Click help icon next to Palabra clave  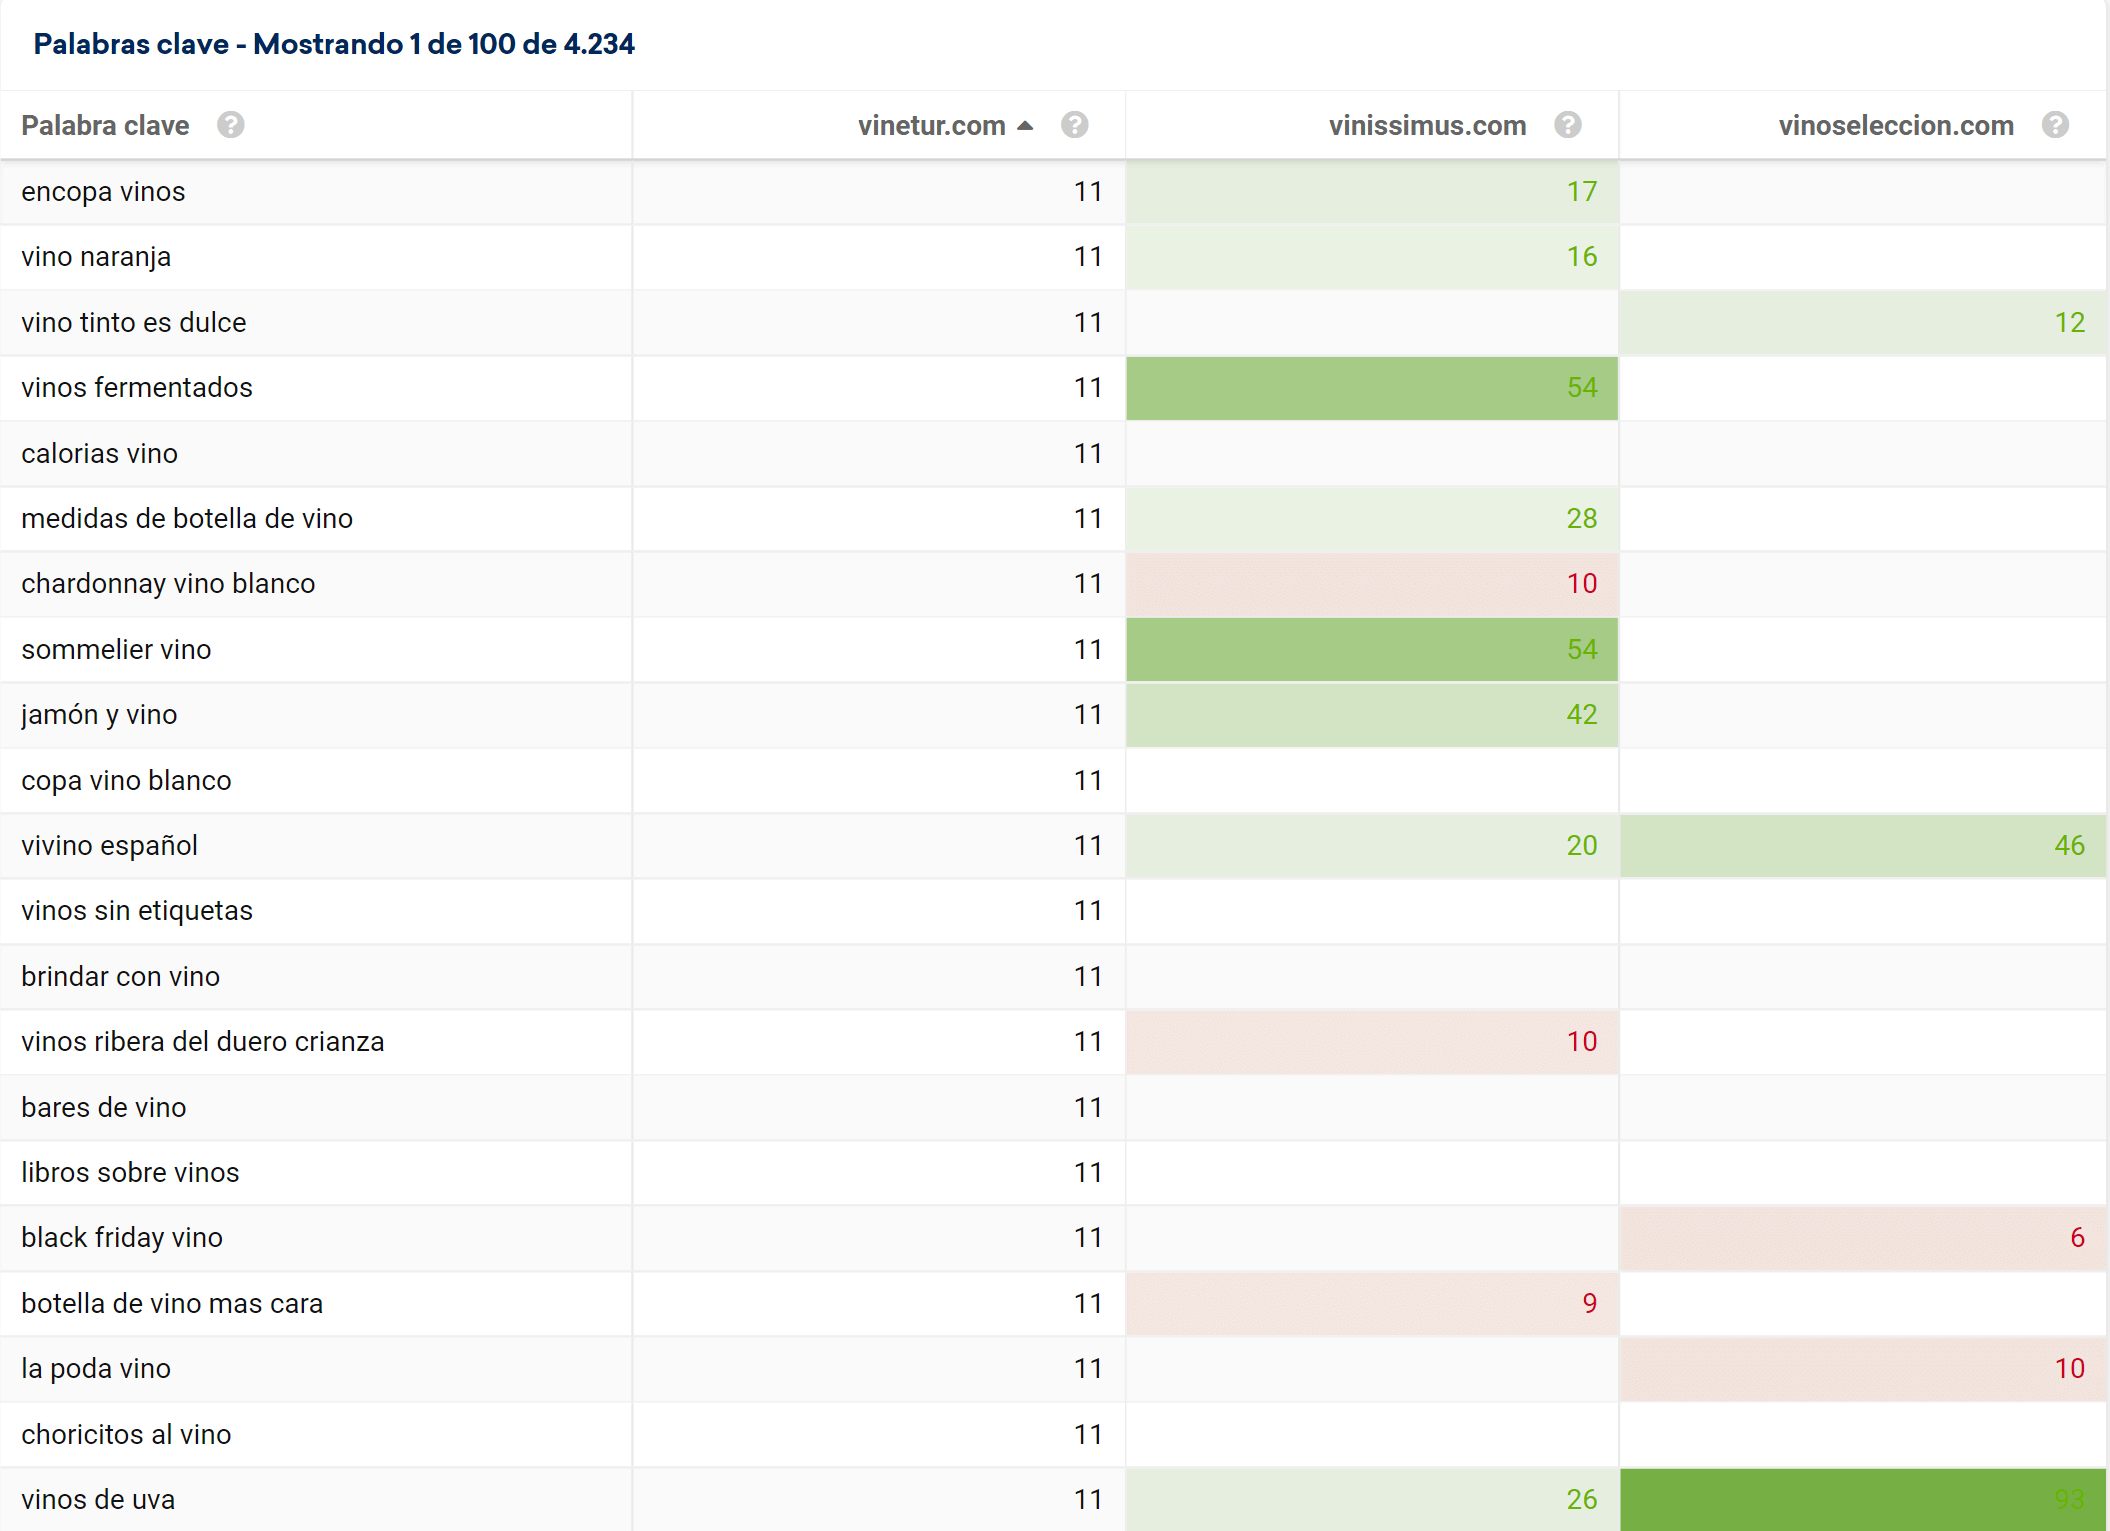click(231, 125)
